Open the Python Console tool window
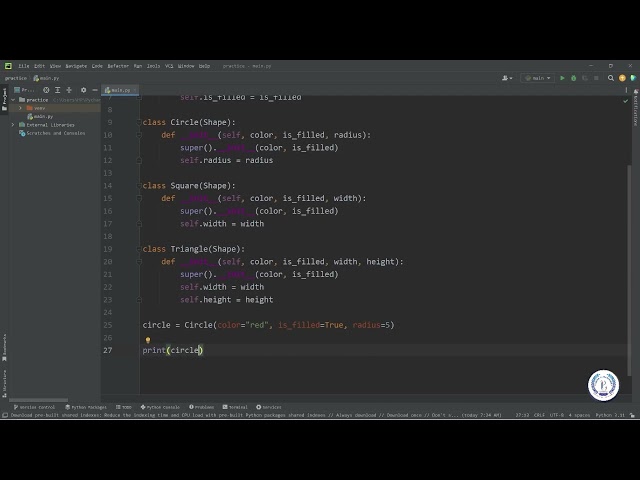640x480 pixels. [160, 407]
